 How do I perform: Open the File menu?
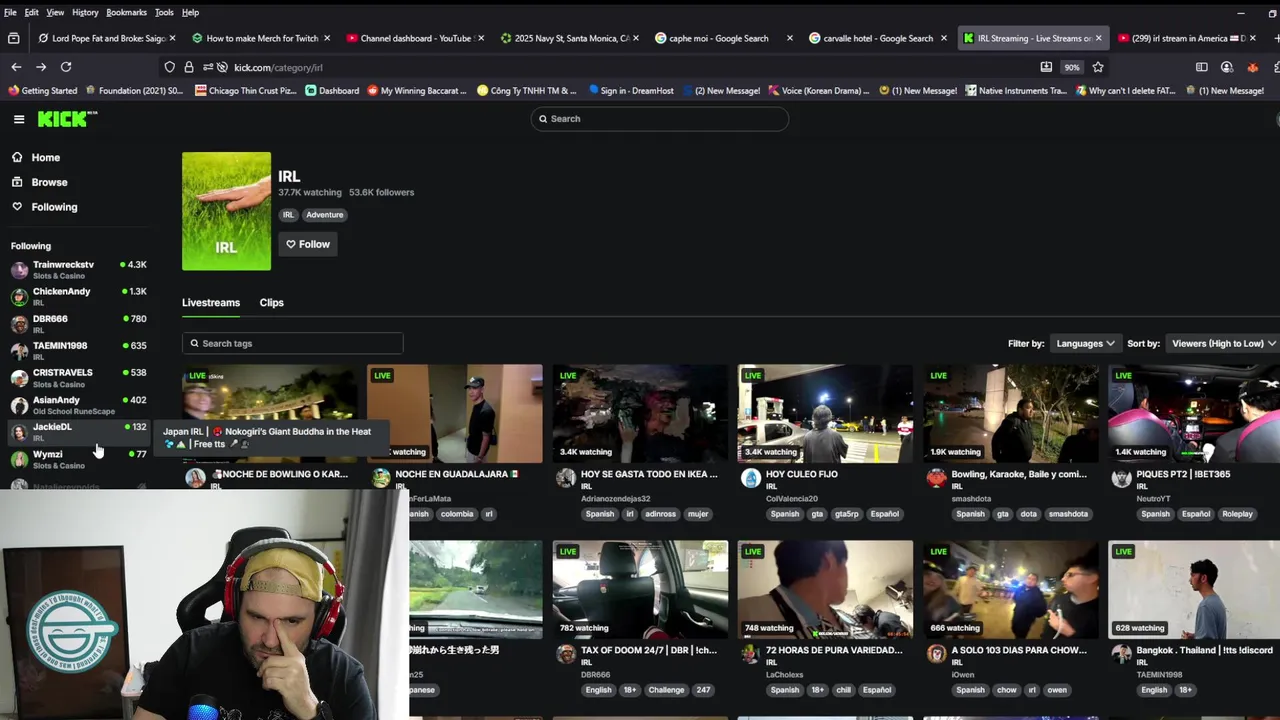[10, 12]
